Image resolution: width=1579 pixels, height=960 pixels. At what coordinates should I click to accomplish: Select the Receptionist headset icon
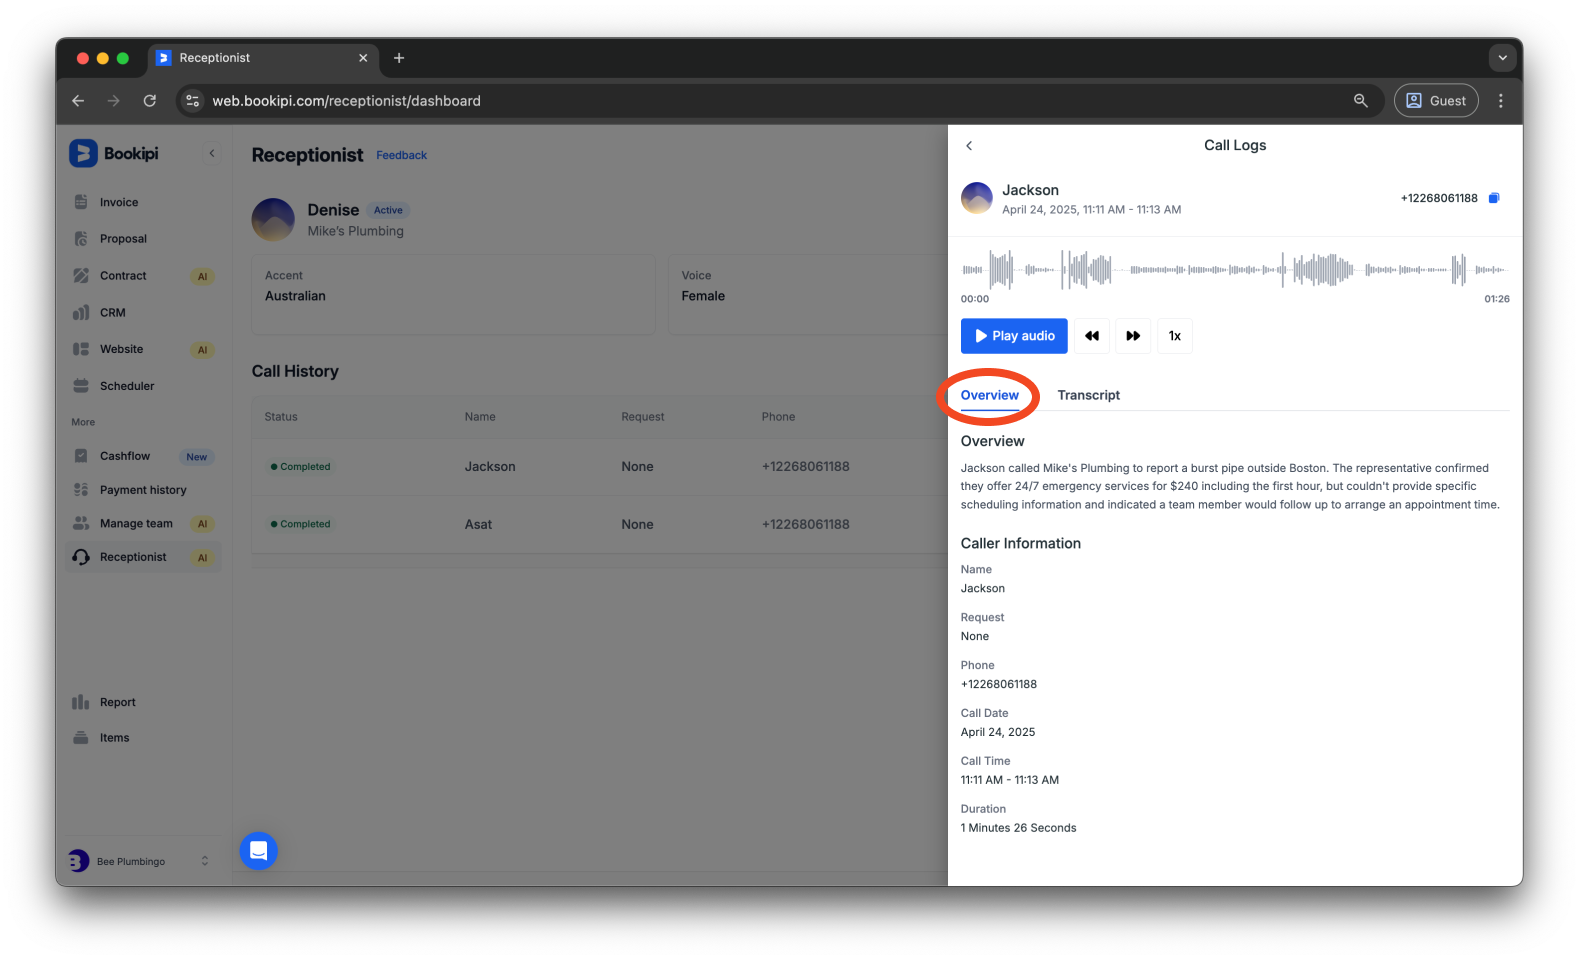pyautogui.click(x=81, y=557)
